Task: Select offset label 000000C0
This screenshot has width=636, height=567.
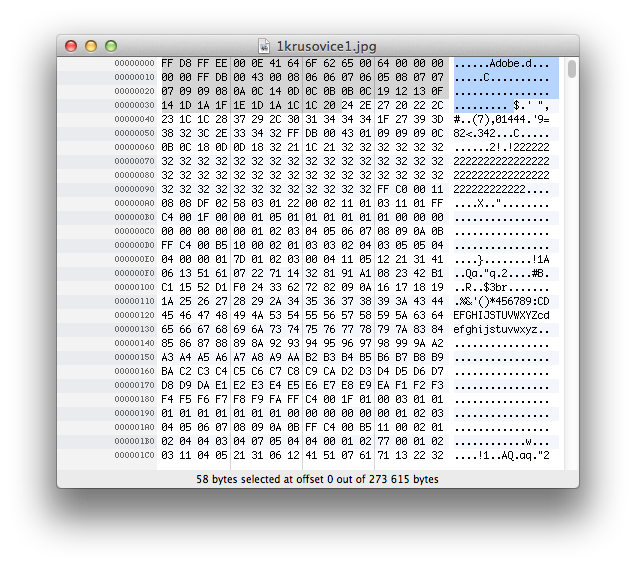Action: click(134, 231)
